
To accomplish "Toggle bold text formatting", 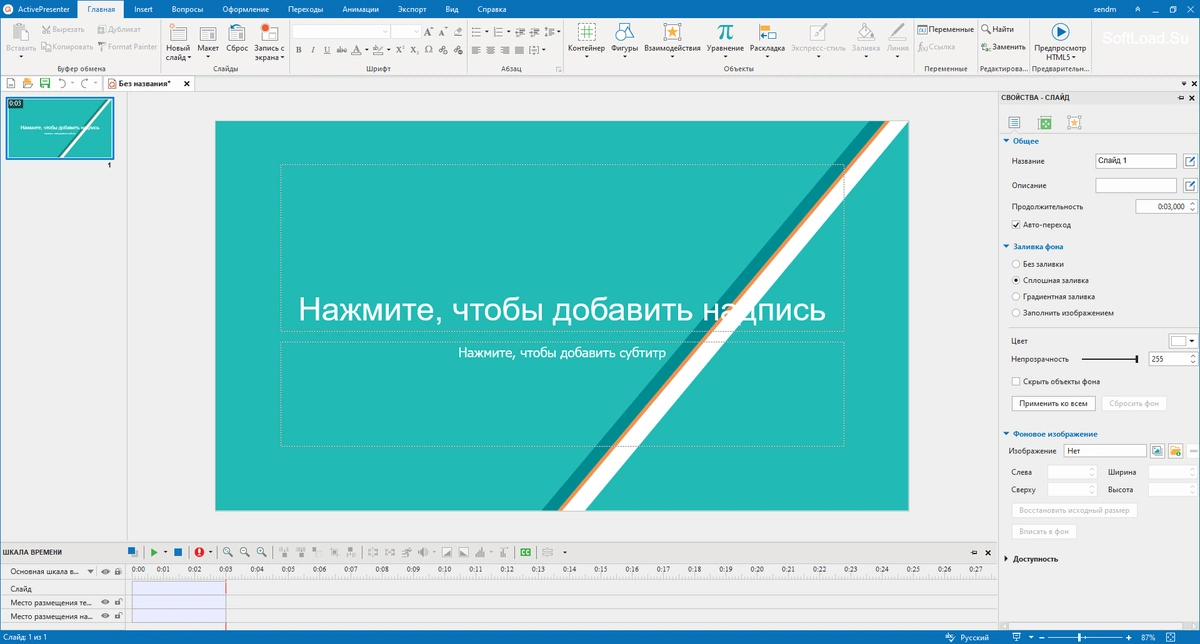I will [298, 49].
